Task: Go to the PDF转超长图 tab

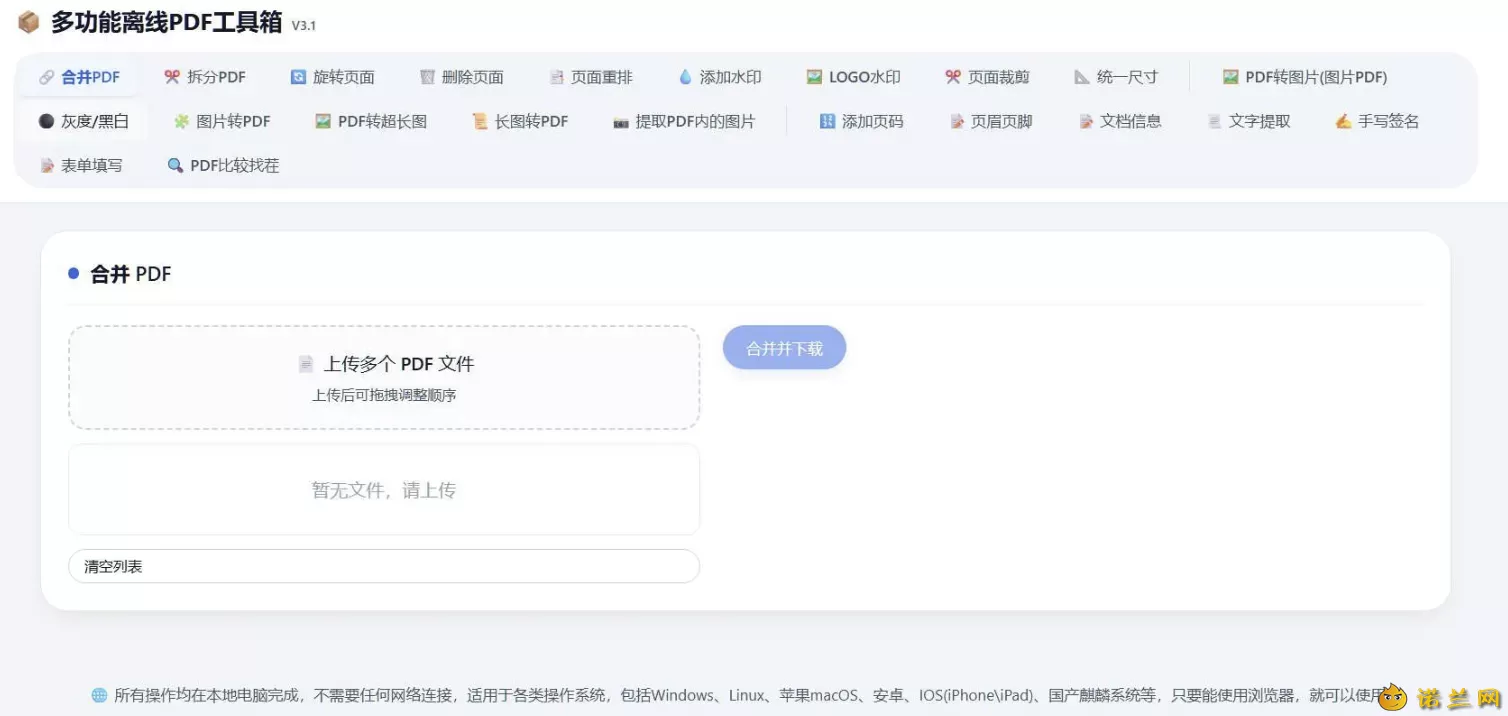Action: (371, 121)
